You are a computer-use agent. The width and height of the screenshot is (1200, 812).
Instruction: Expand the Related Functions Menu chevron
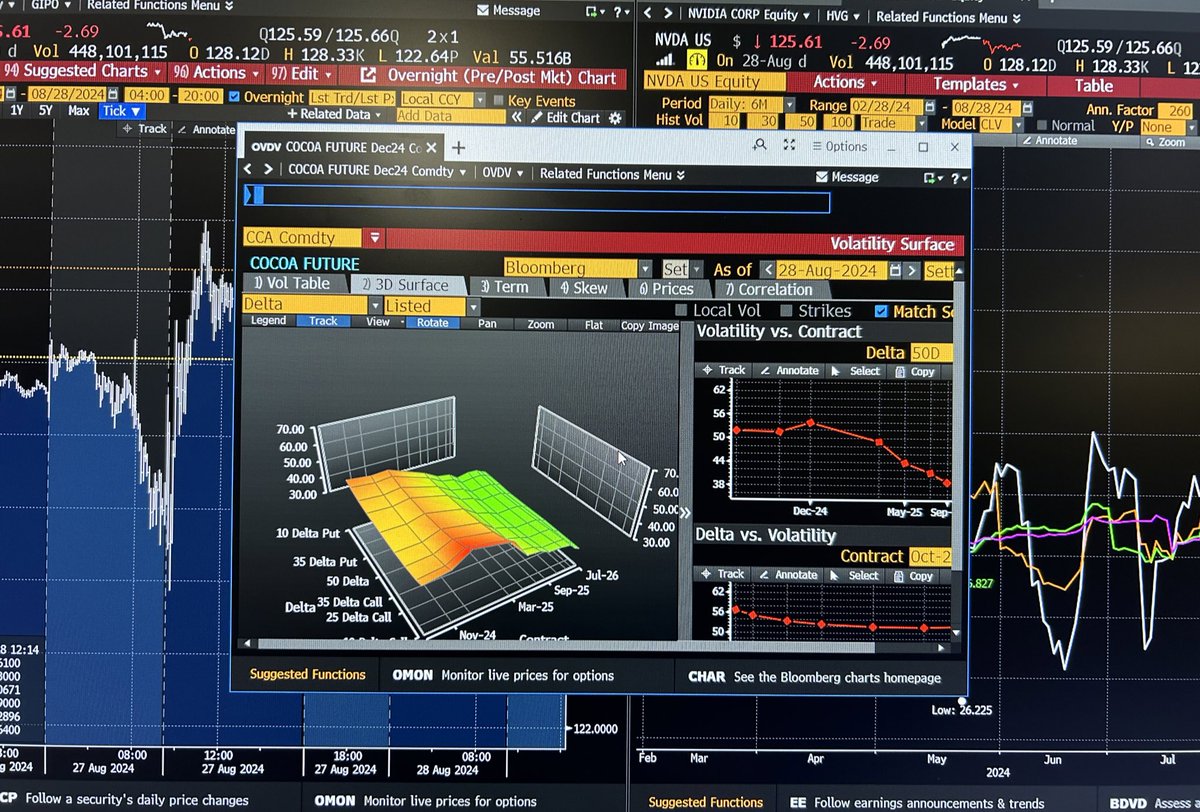coord(679,175)
